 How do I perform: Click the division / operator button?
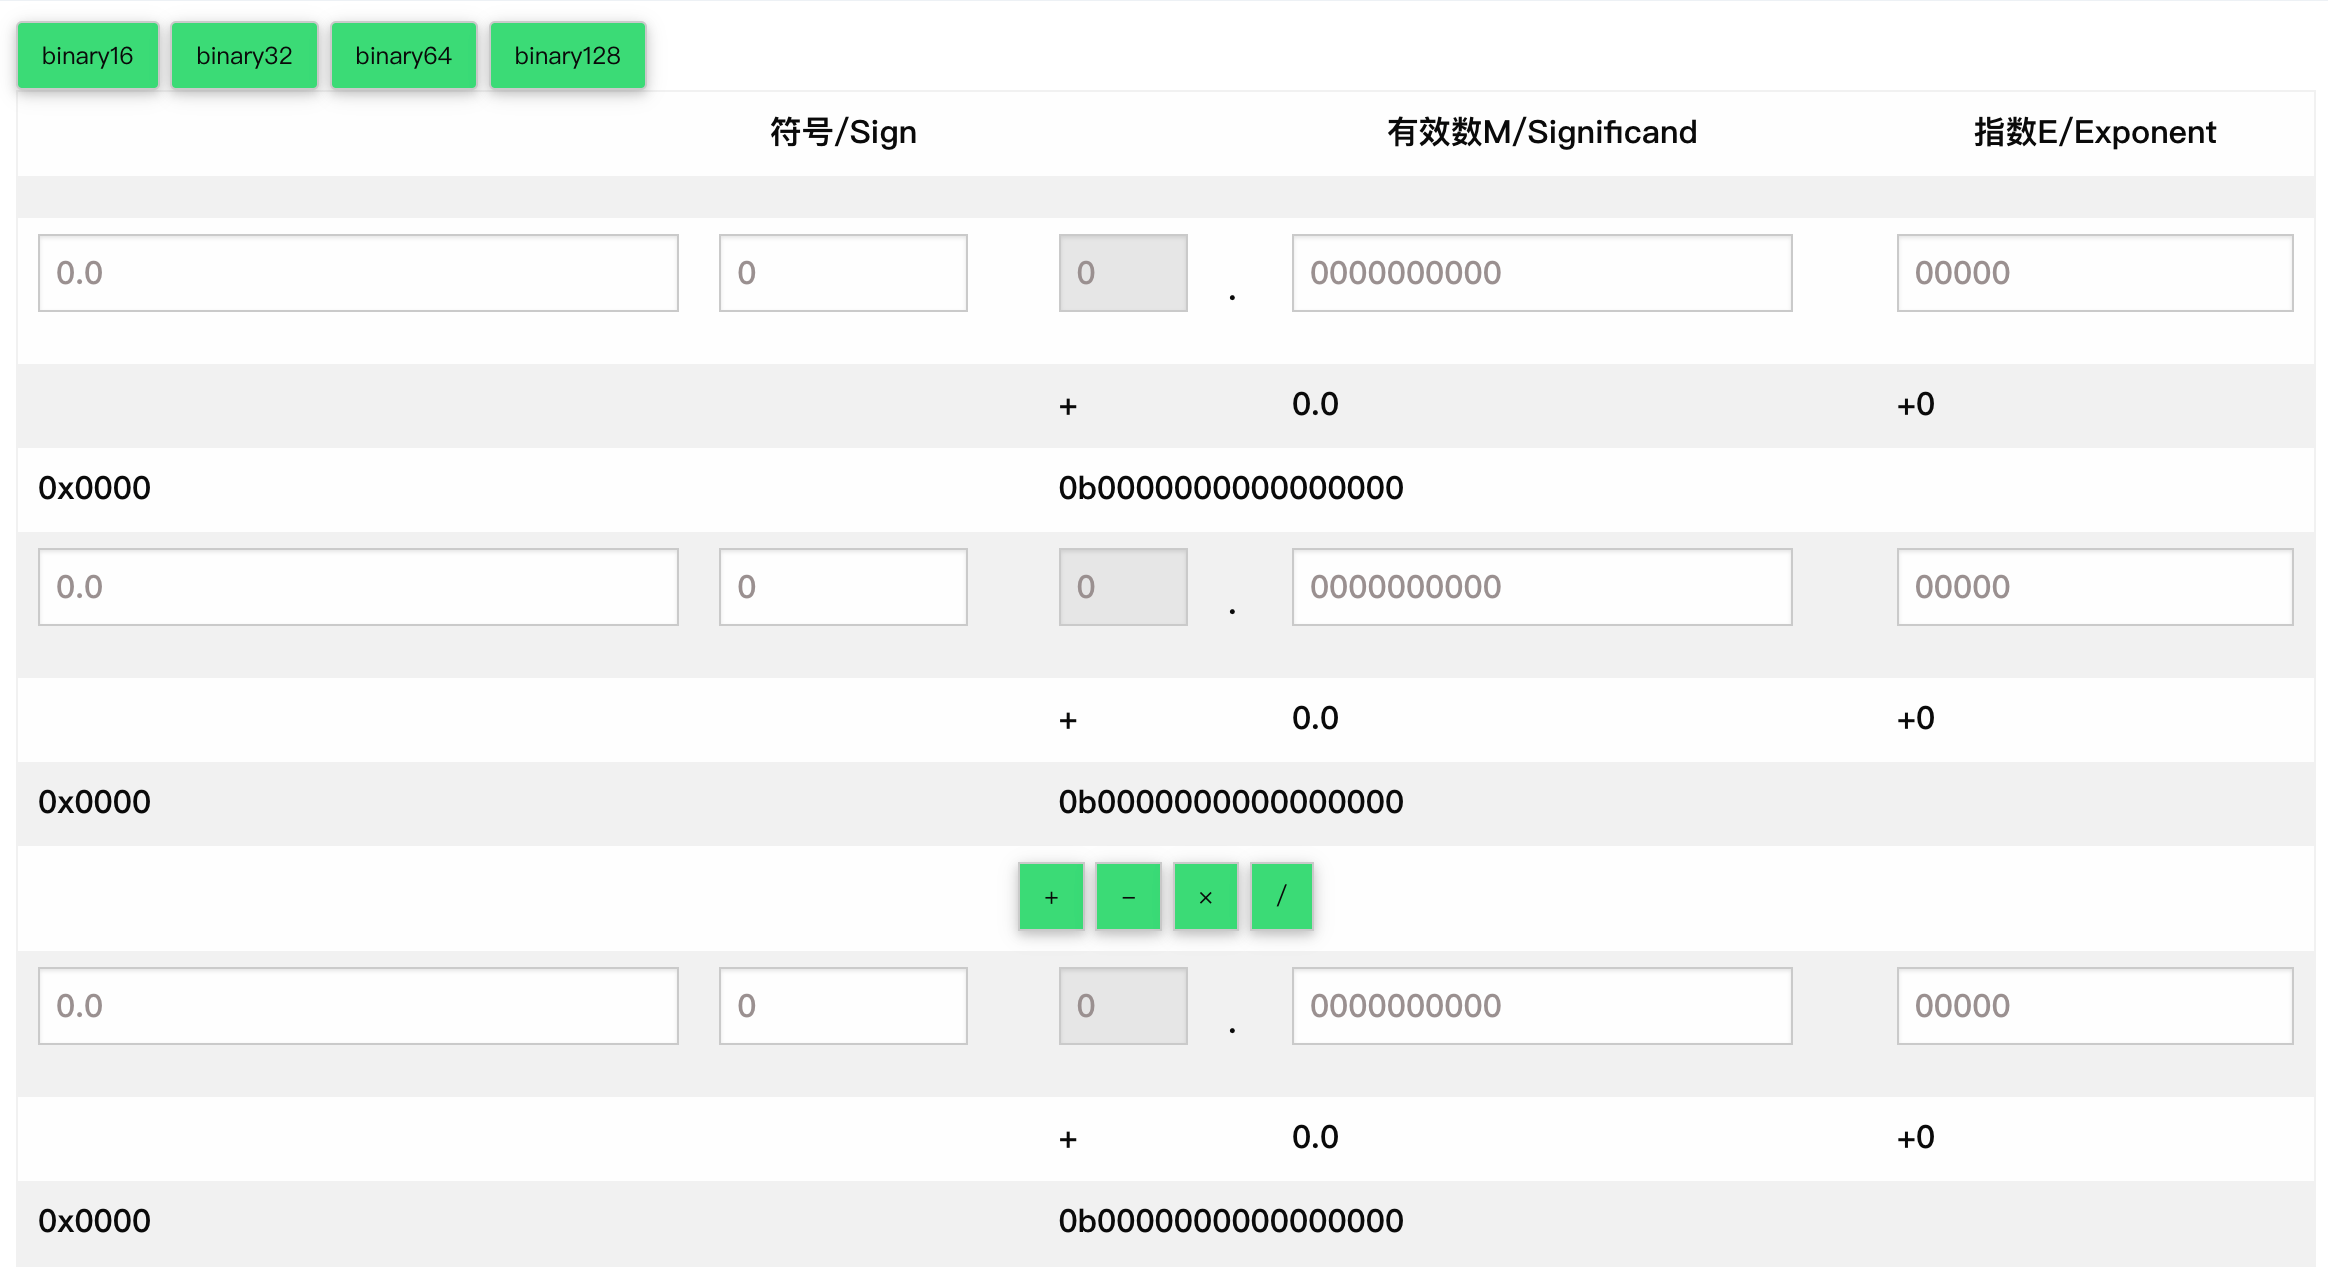point(1281,897)
